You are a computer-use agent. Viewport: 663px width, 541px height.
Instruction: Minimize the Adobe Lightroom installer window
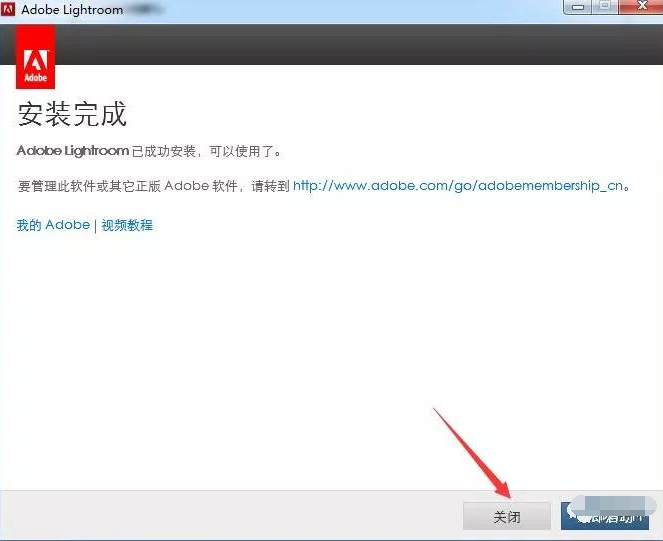coord(578,7)
